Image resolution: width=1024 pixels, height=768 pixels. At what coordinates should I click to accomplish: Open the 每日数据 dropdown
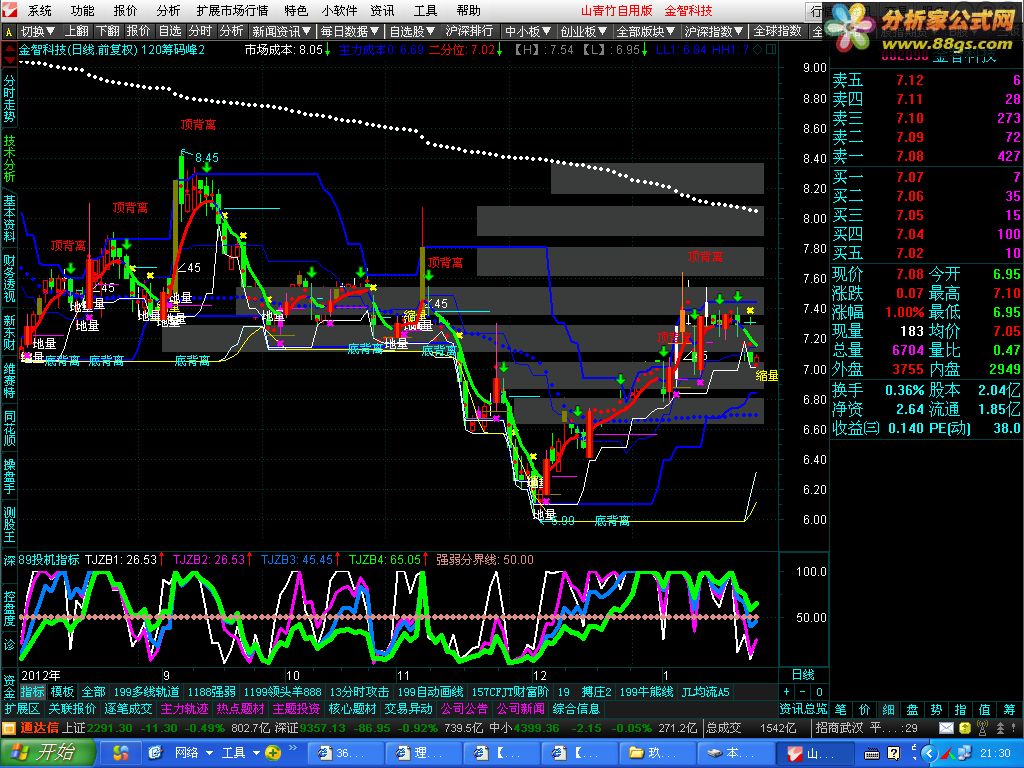350,31
